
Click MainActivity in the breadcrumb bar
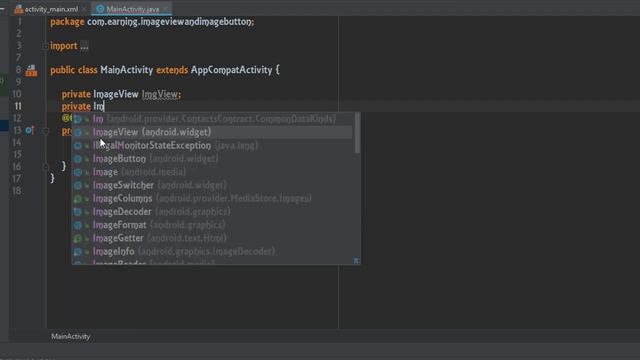pos(71,336)
